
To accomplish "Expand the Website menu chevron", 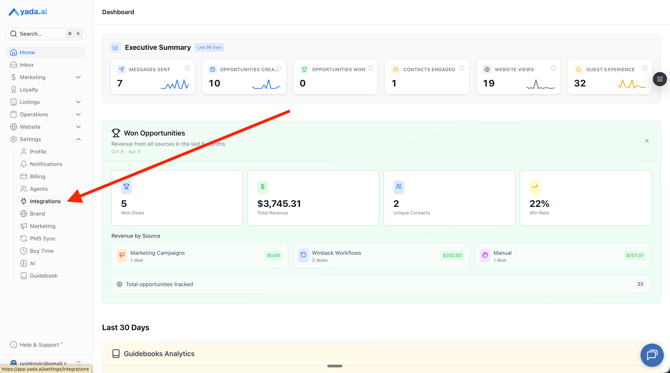I will click(x=78, y=127).
